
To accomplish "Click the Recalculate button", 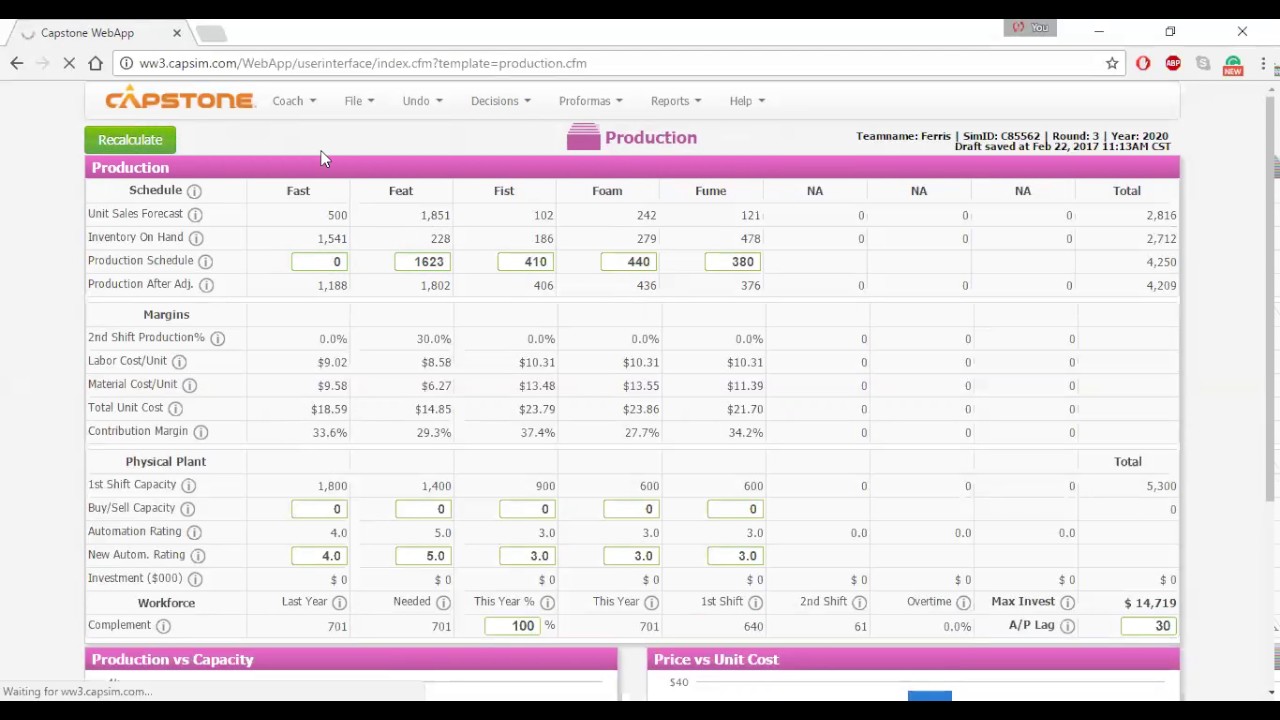I will tap(130, 140).
